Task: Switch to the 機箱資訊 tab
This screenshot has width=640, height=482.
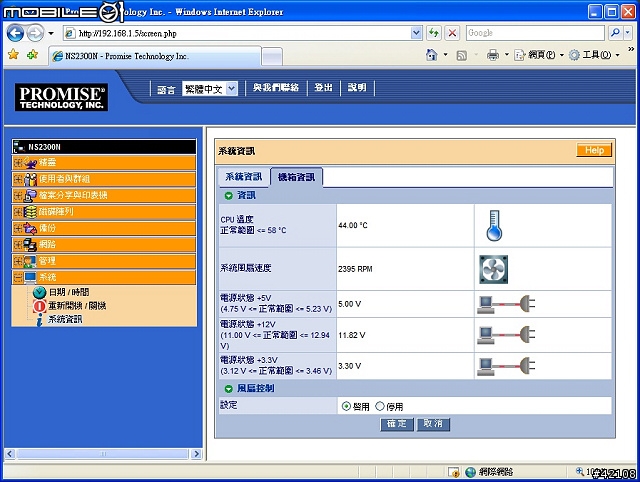Action: (296, 177)
